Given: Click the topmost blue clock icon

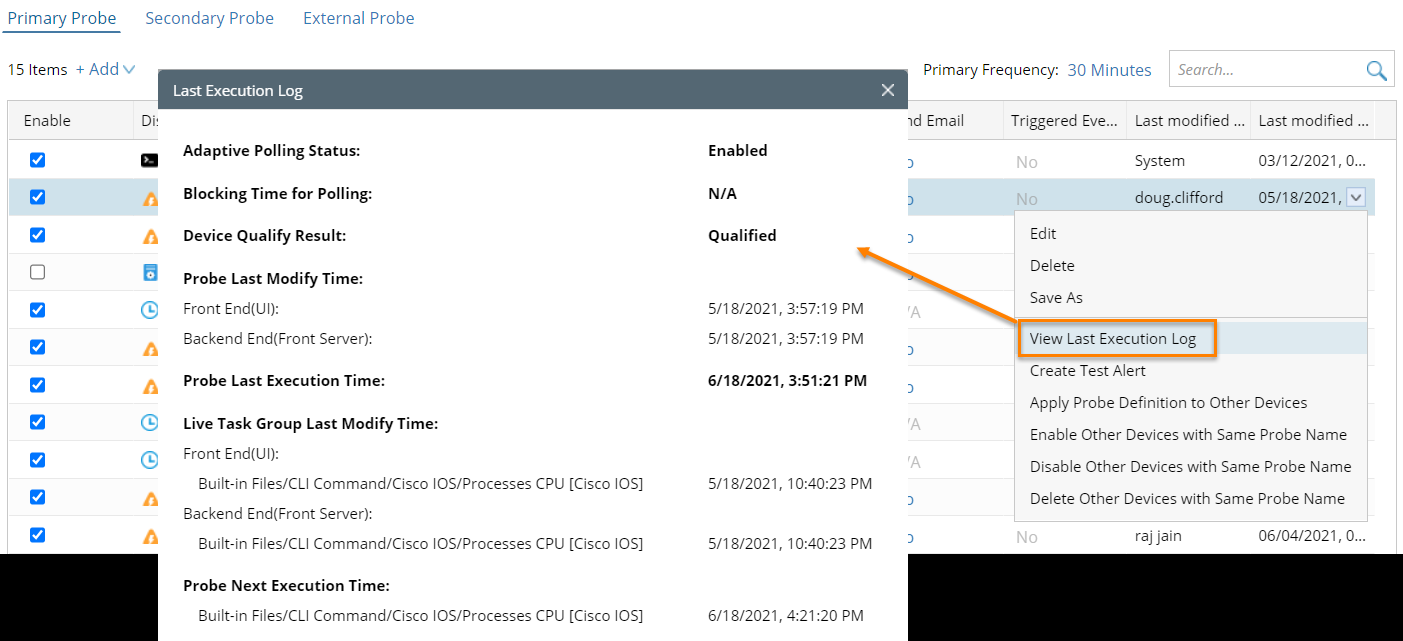Looking at the screenshot, I should (149, 310).
